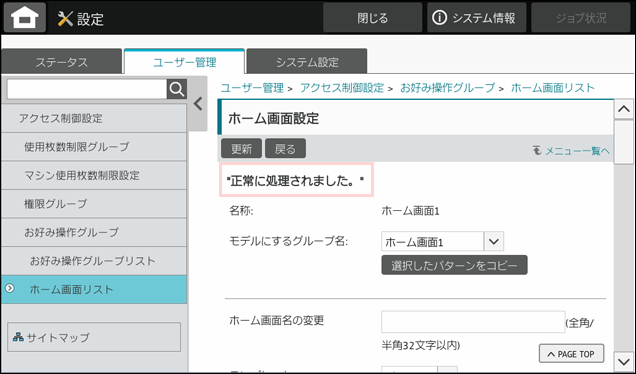The width and height of the screenshot is (636, 374).
Task: Click the scrollbar up arrow
Action: coord(623,109)
